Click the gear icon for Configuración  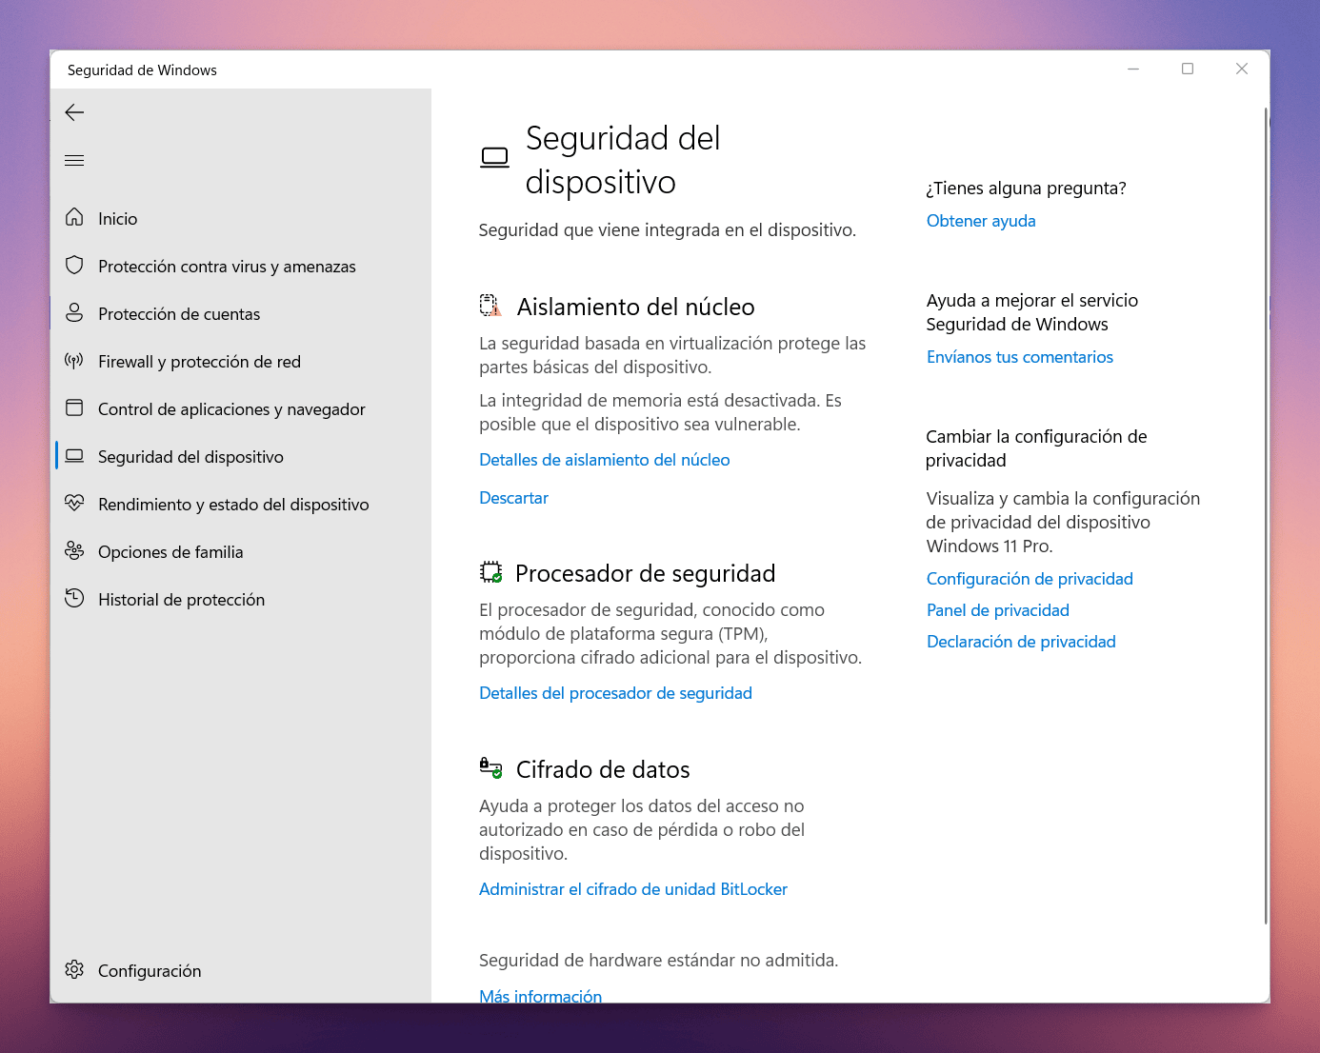click(74, 970)
